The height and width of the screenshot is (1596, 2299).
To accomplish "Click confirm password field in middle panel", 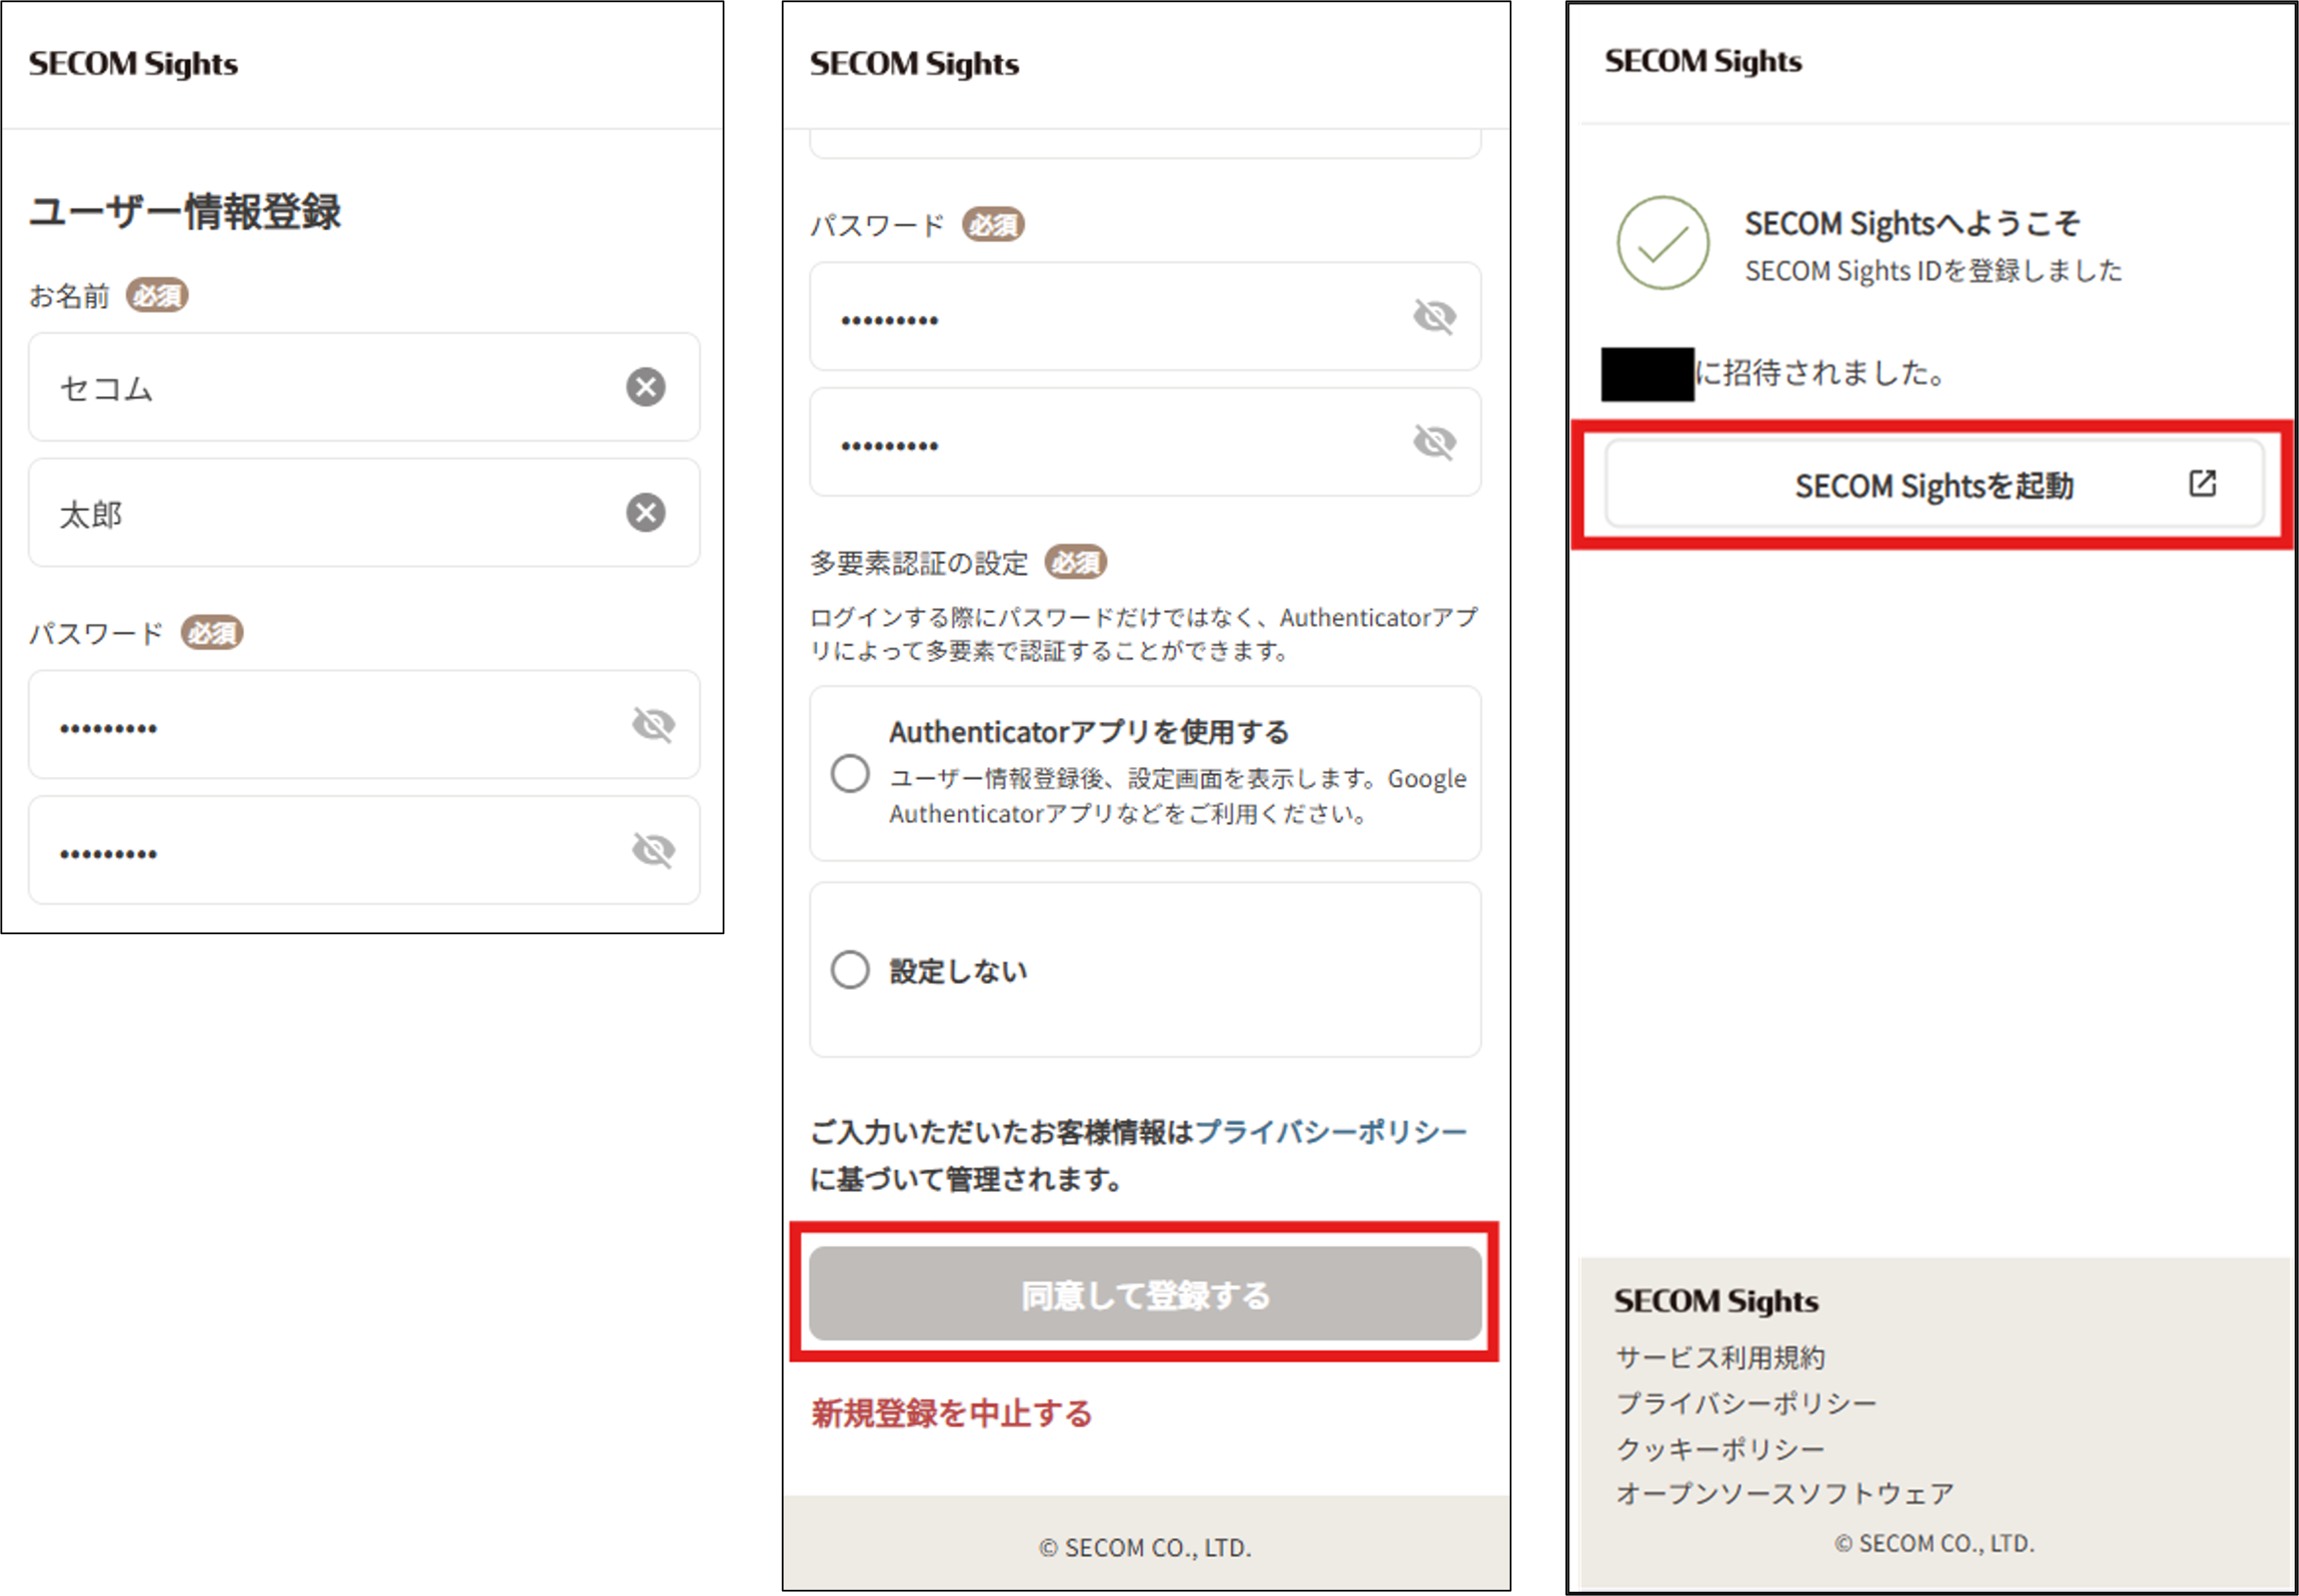I will [x=1145, y=441].
